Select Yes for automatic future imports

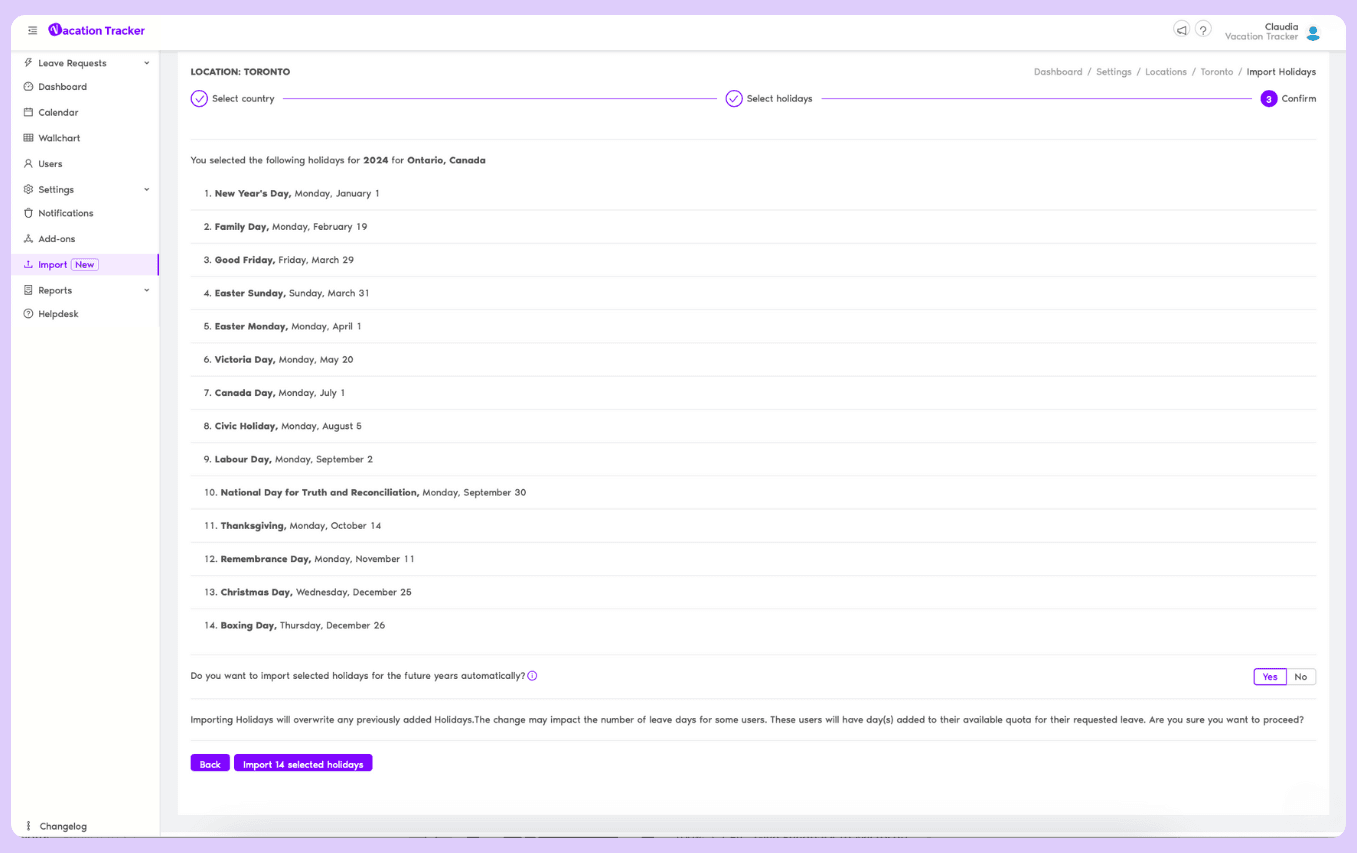(x=1270, y=677)
